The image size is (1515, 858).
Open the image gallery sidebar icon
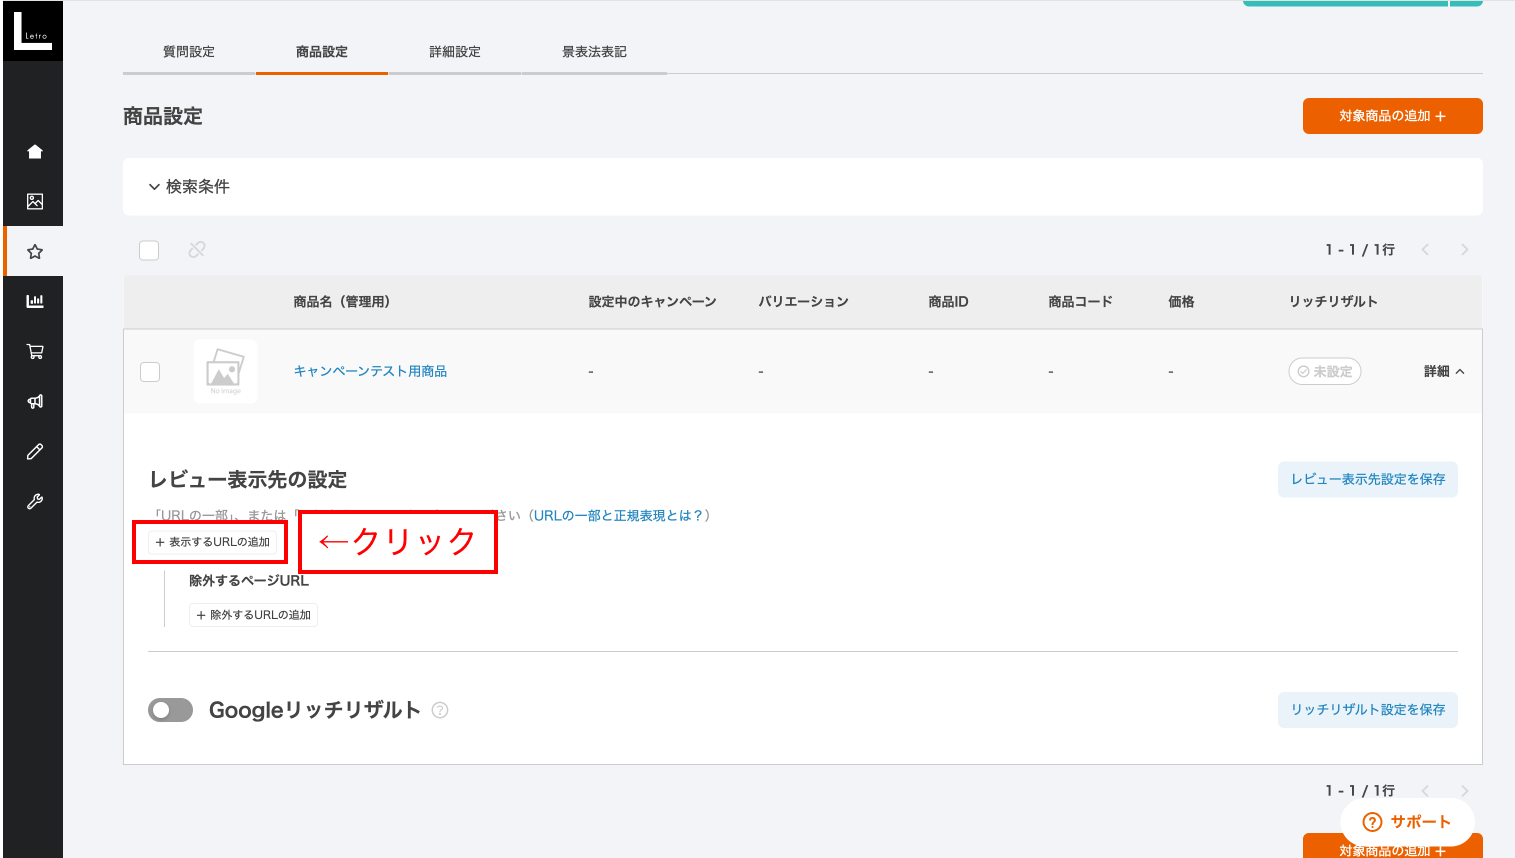click(x=35, y=202)
